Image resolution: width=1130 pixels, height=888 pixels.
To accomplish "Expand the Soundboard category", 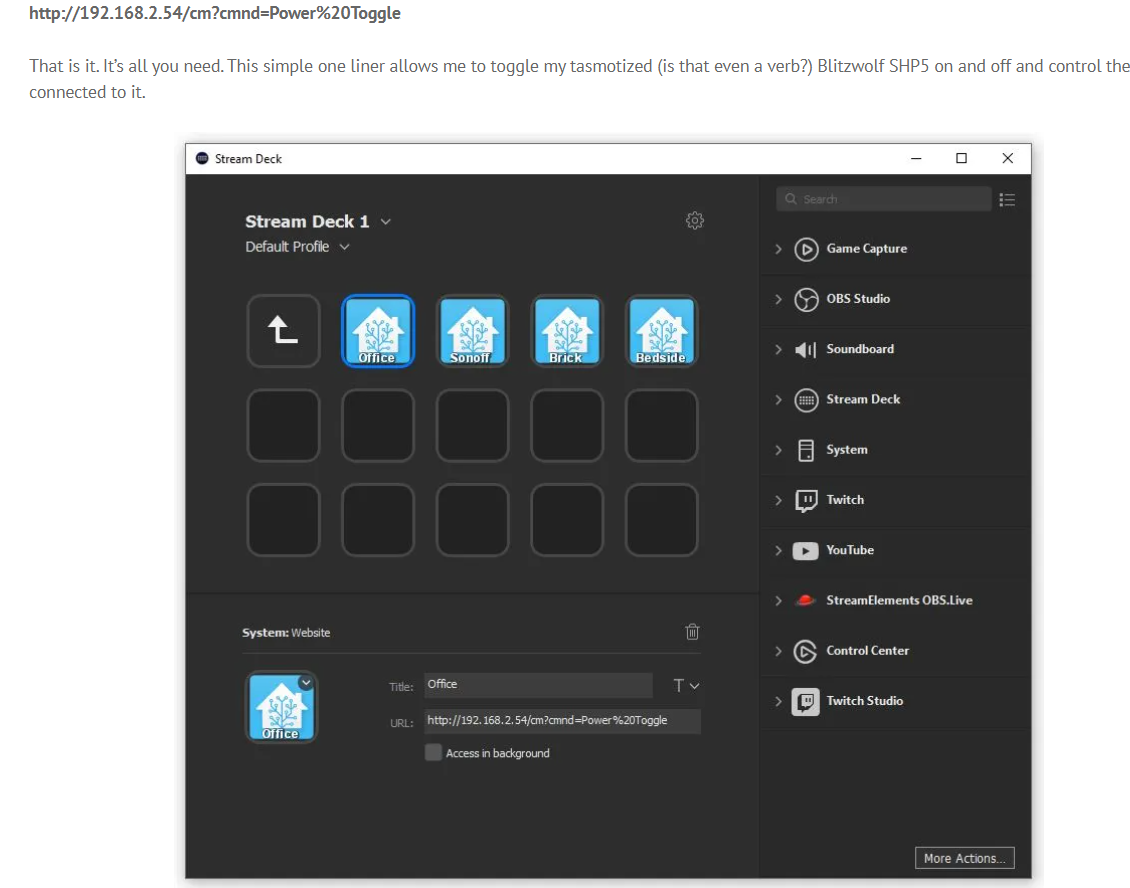I will coord(778,350).
